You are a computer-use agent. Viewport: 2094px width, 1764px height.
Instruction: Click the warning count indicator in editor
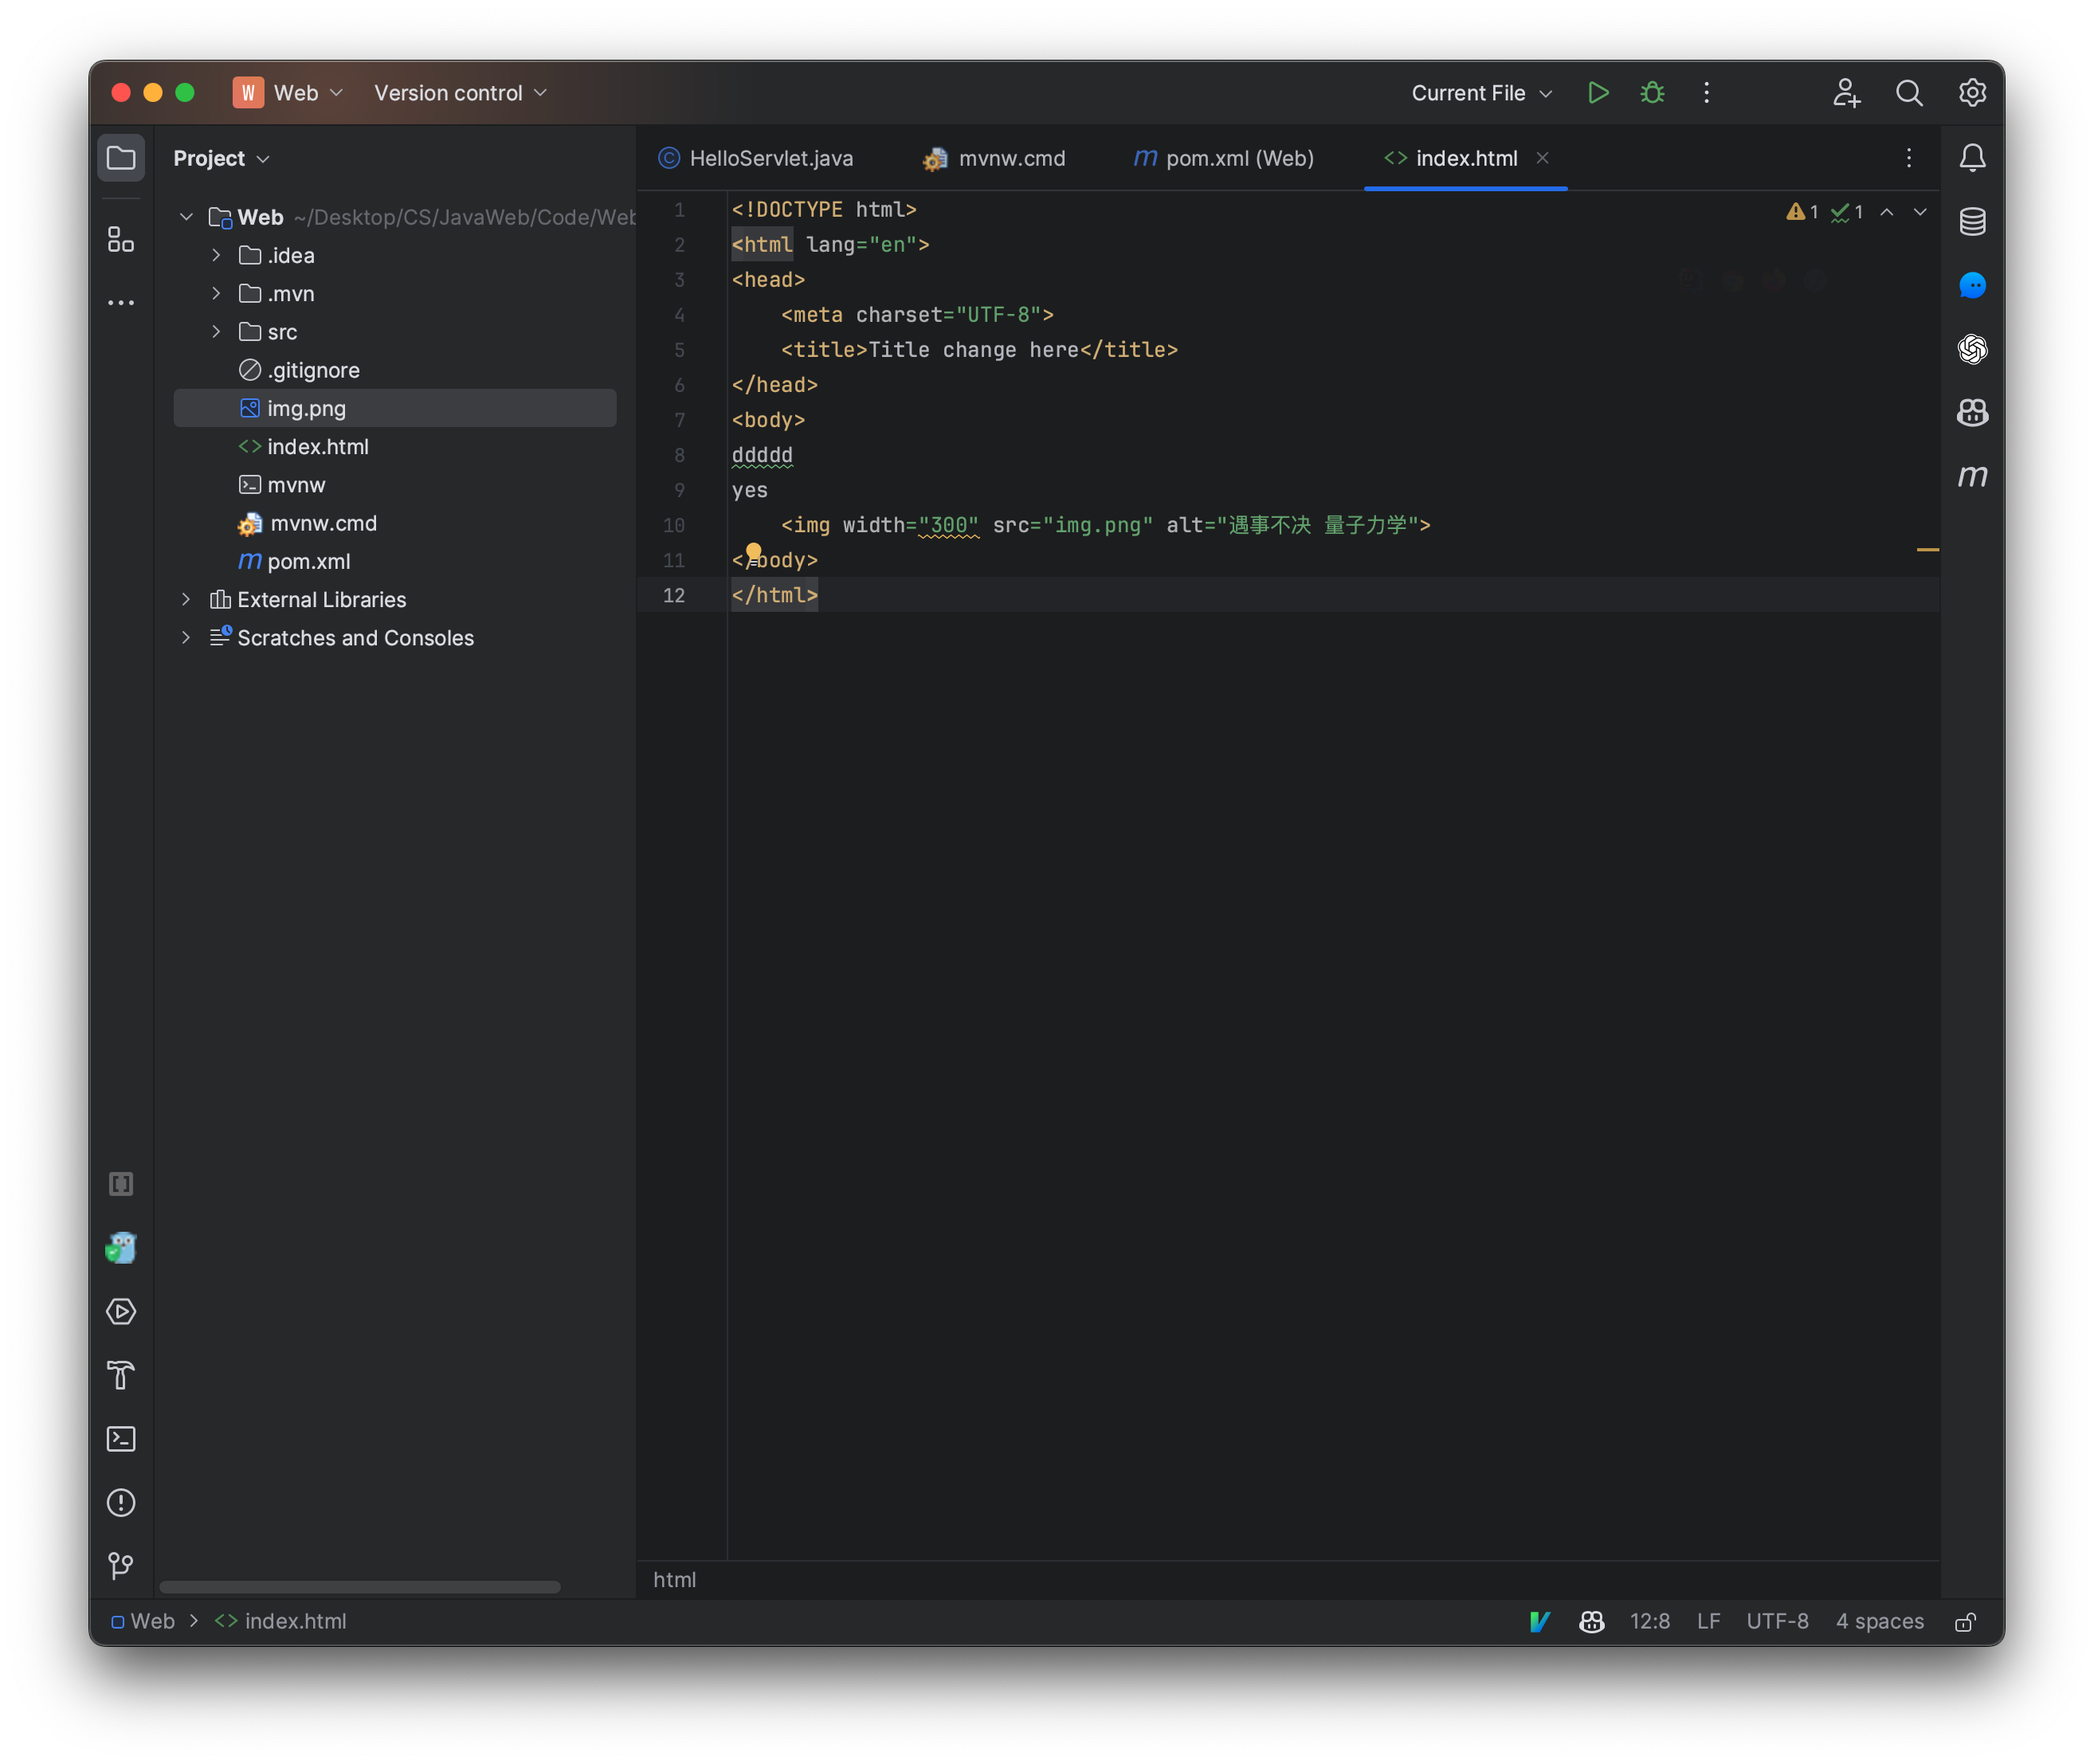point(1802,212)
